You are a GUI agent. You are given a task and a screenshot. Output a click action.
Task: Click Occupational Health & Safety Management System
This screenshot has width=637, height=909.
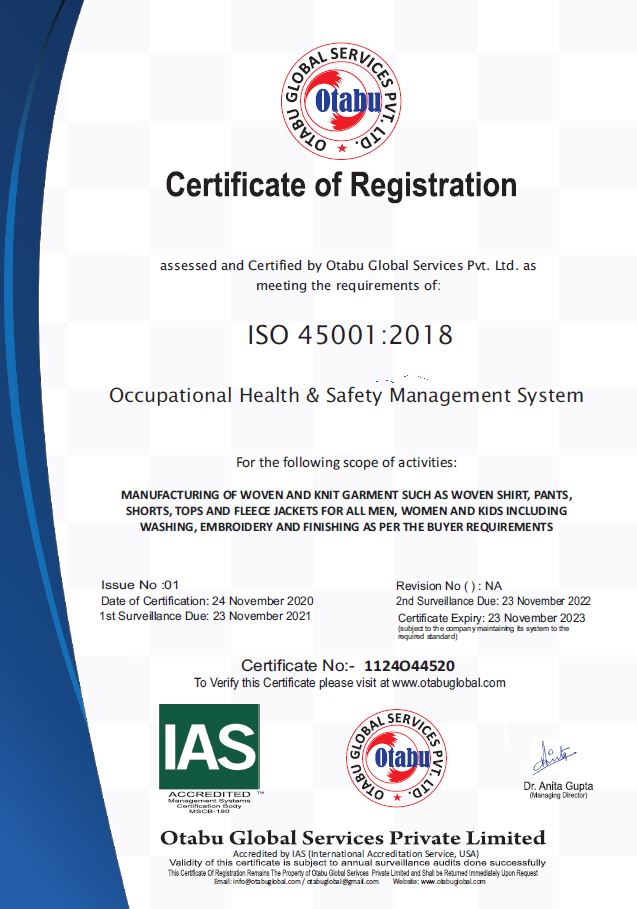point(346,395)
